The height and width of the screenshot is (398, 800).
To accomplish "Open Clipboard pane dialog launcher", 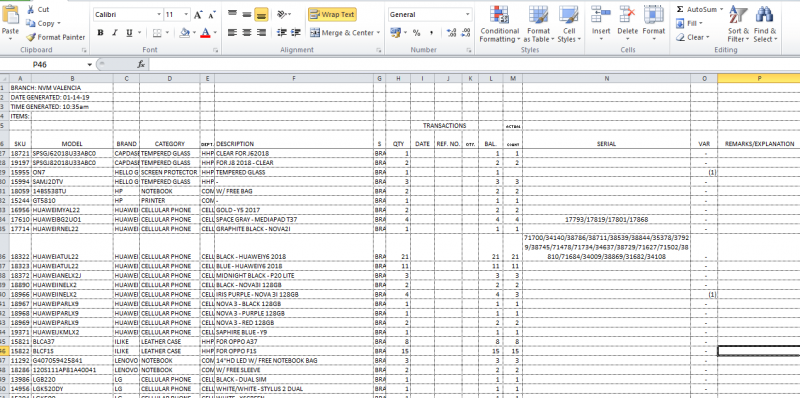I will (84, 50).
